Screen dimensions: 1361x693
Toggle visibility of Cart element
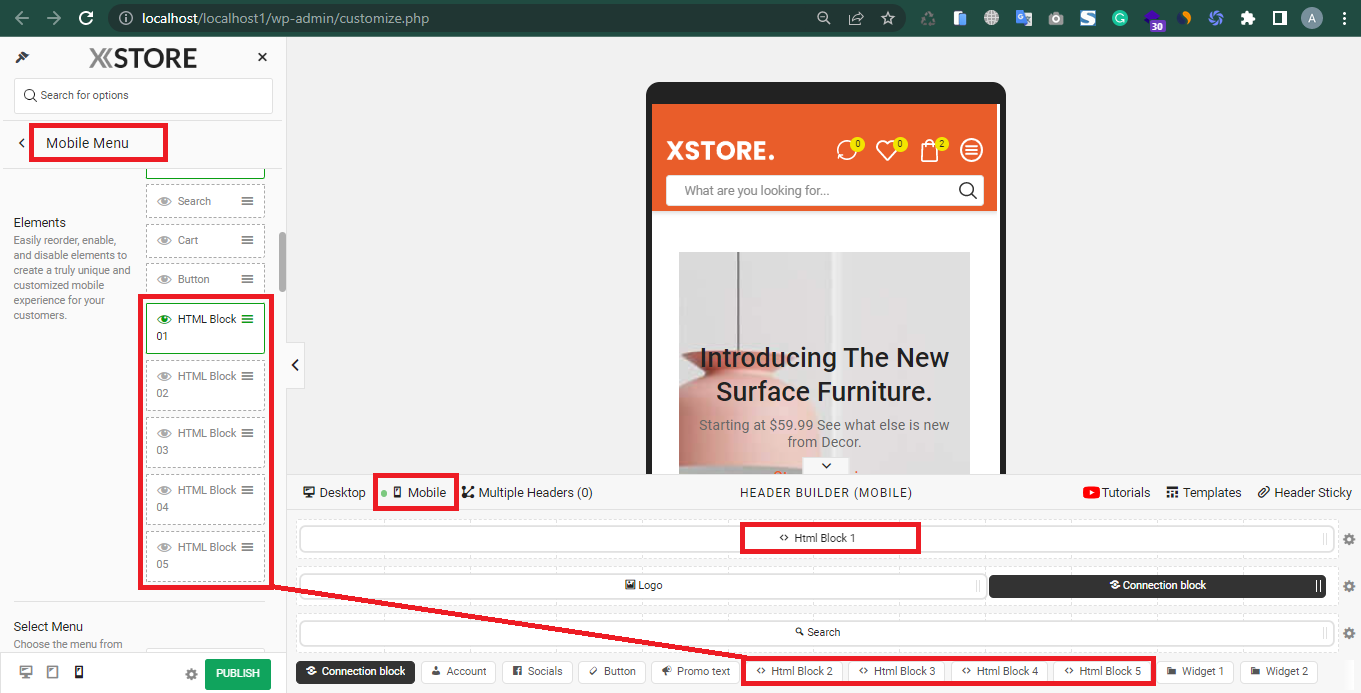click(165, 240)
